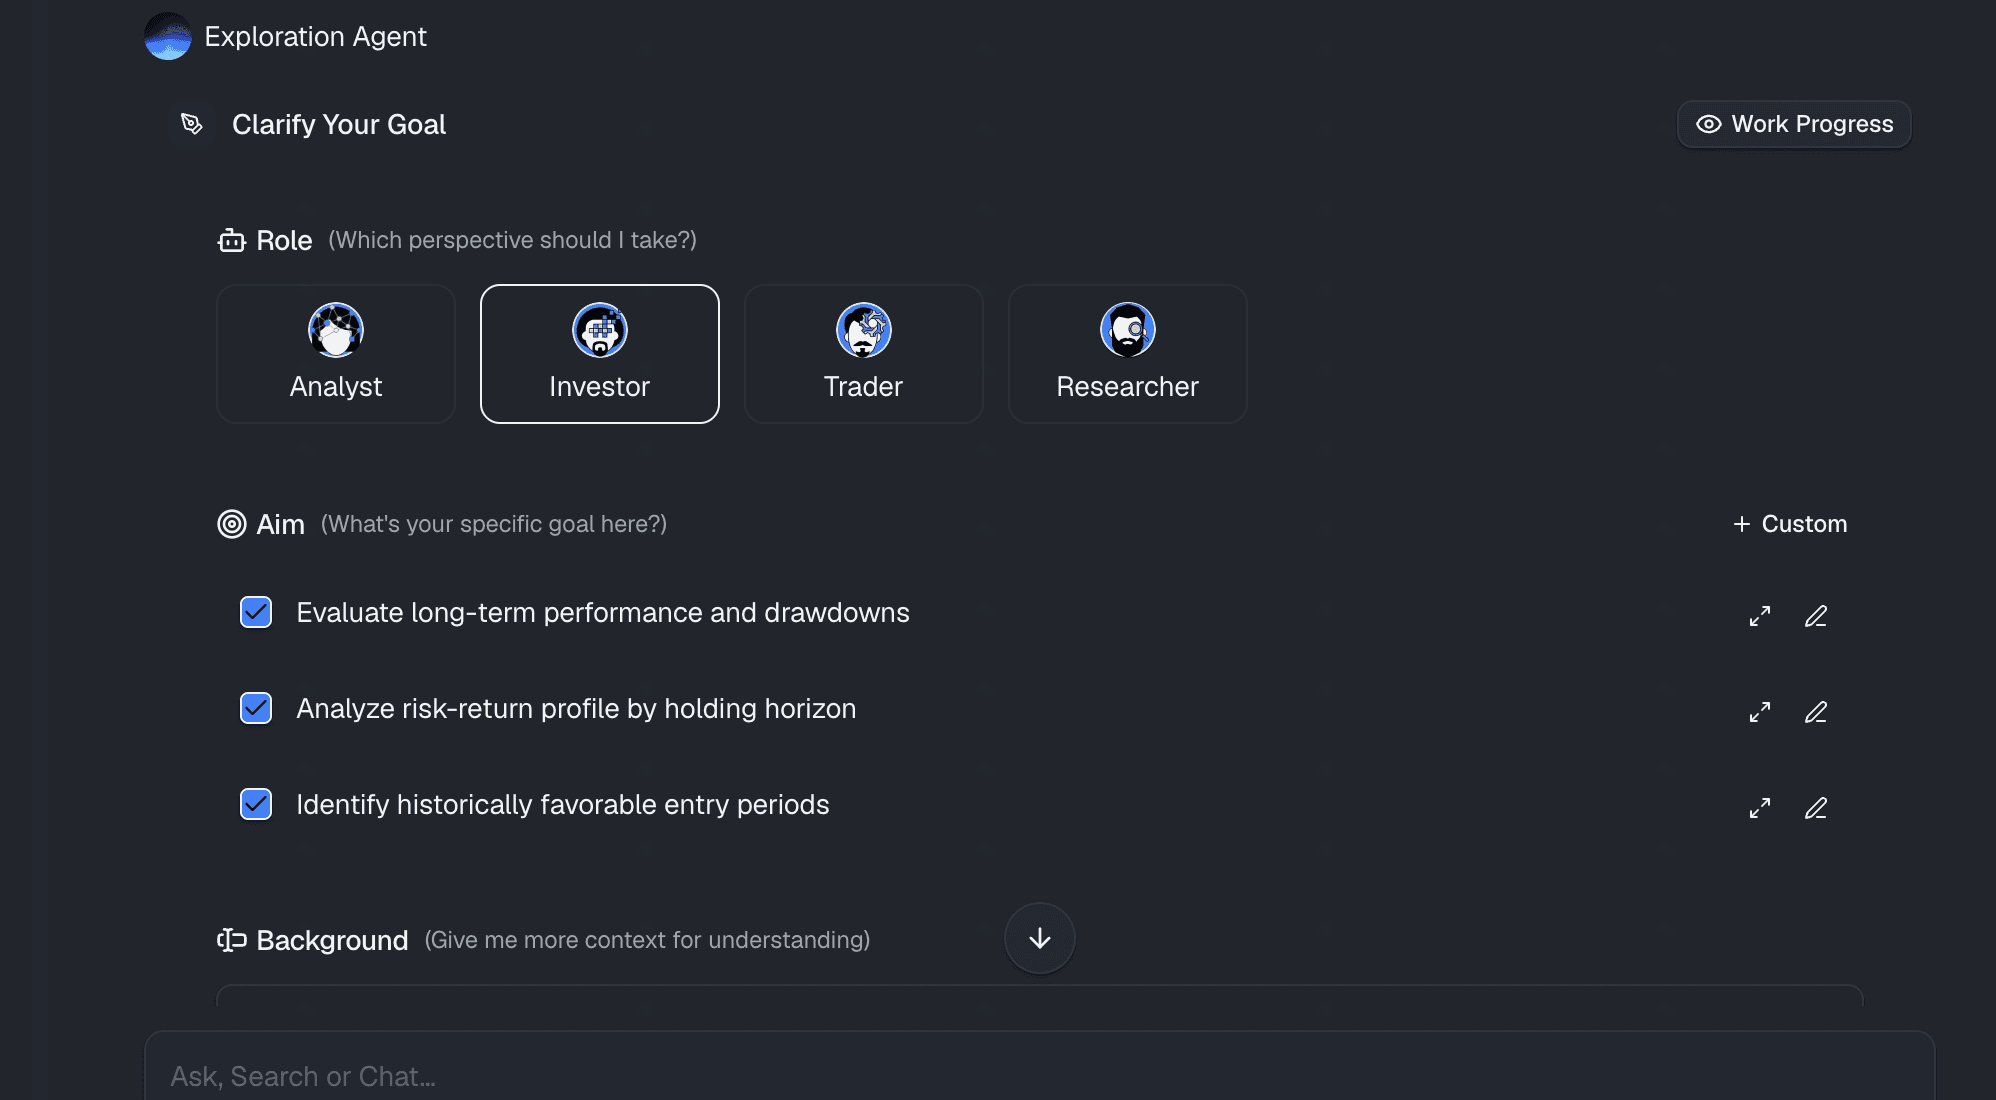Viewport: 1996px width, 1100px height.
Task: Click the Trader avatar icon
Action: (864, 330)
